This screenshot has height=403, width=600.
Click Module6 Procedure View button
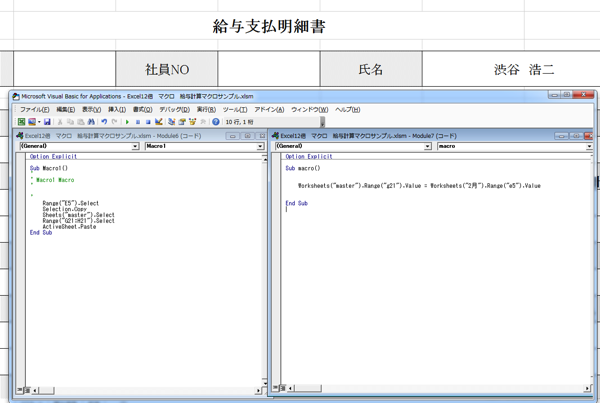tap(19, 390)
